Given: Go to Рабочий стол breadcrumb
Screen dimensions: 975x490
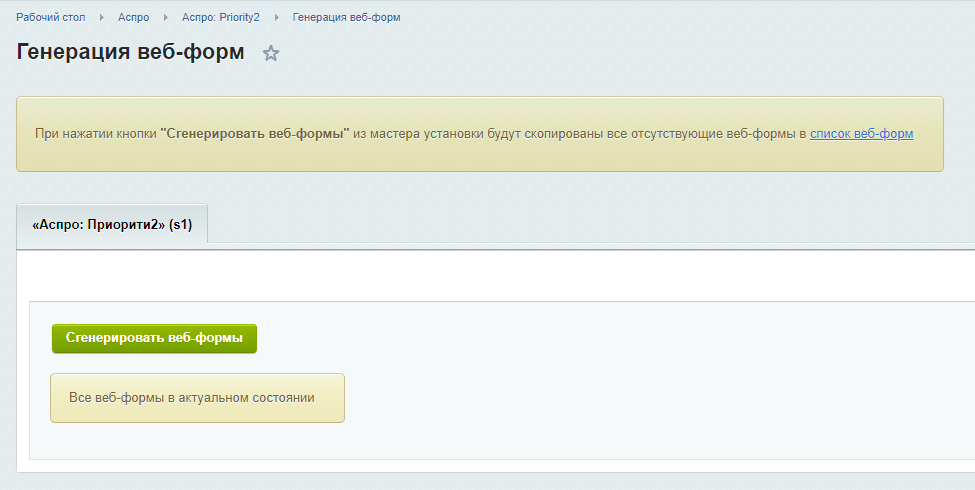Looking at the screenshot, I should pyautogui.click(x=50, y=17).
